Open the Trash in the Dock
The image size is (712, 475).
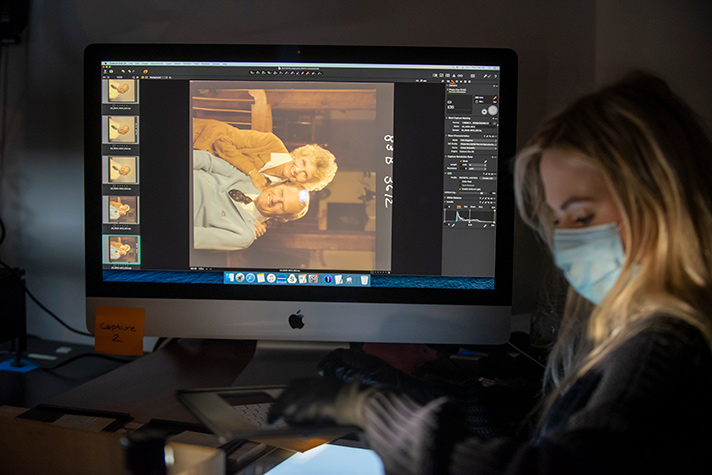(x=365, y=279)
